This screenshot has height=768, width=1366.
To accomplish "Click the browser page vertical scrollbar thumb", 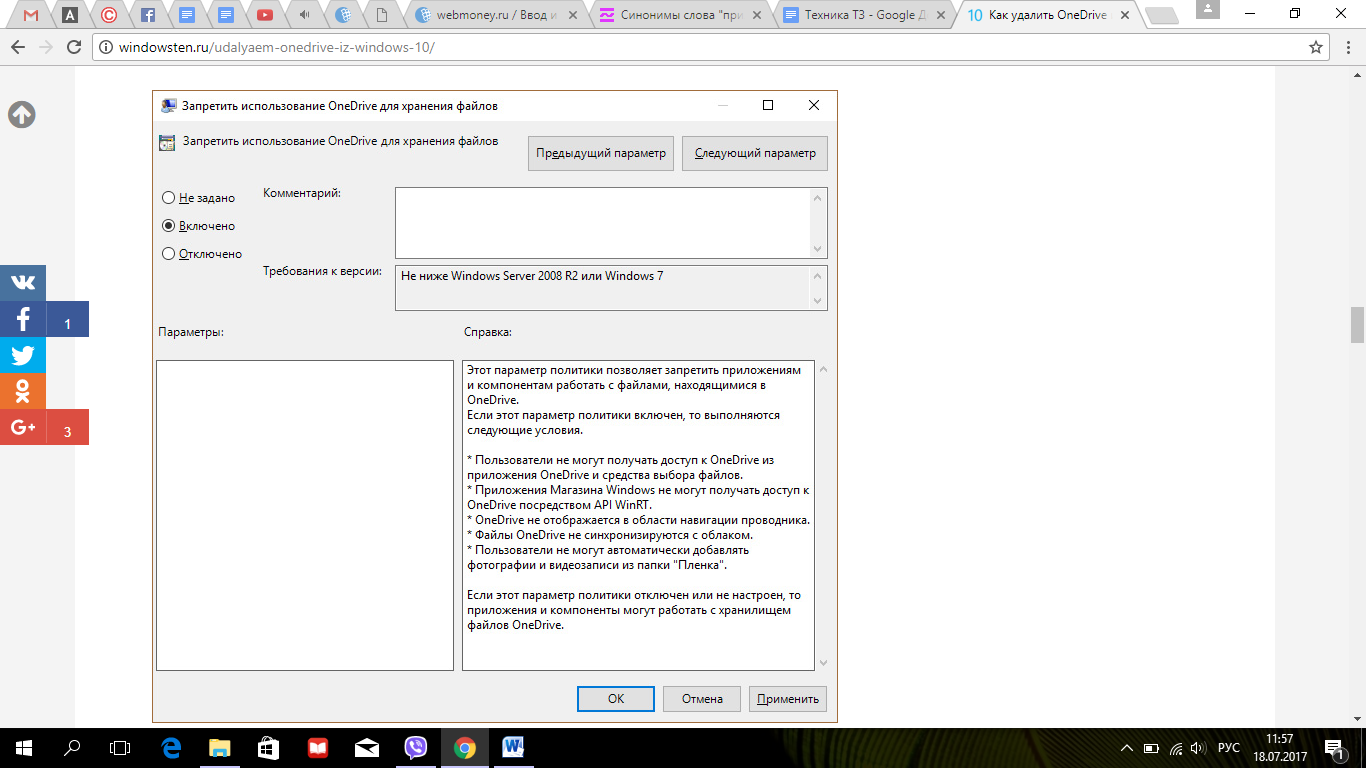I will point(1357,325).
